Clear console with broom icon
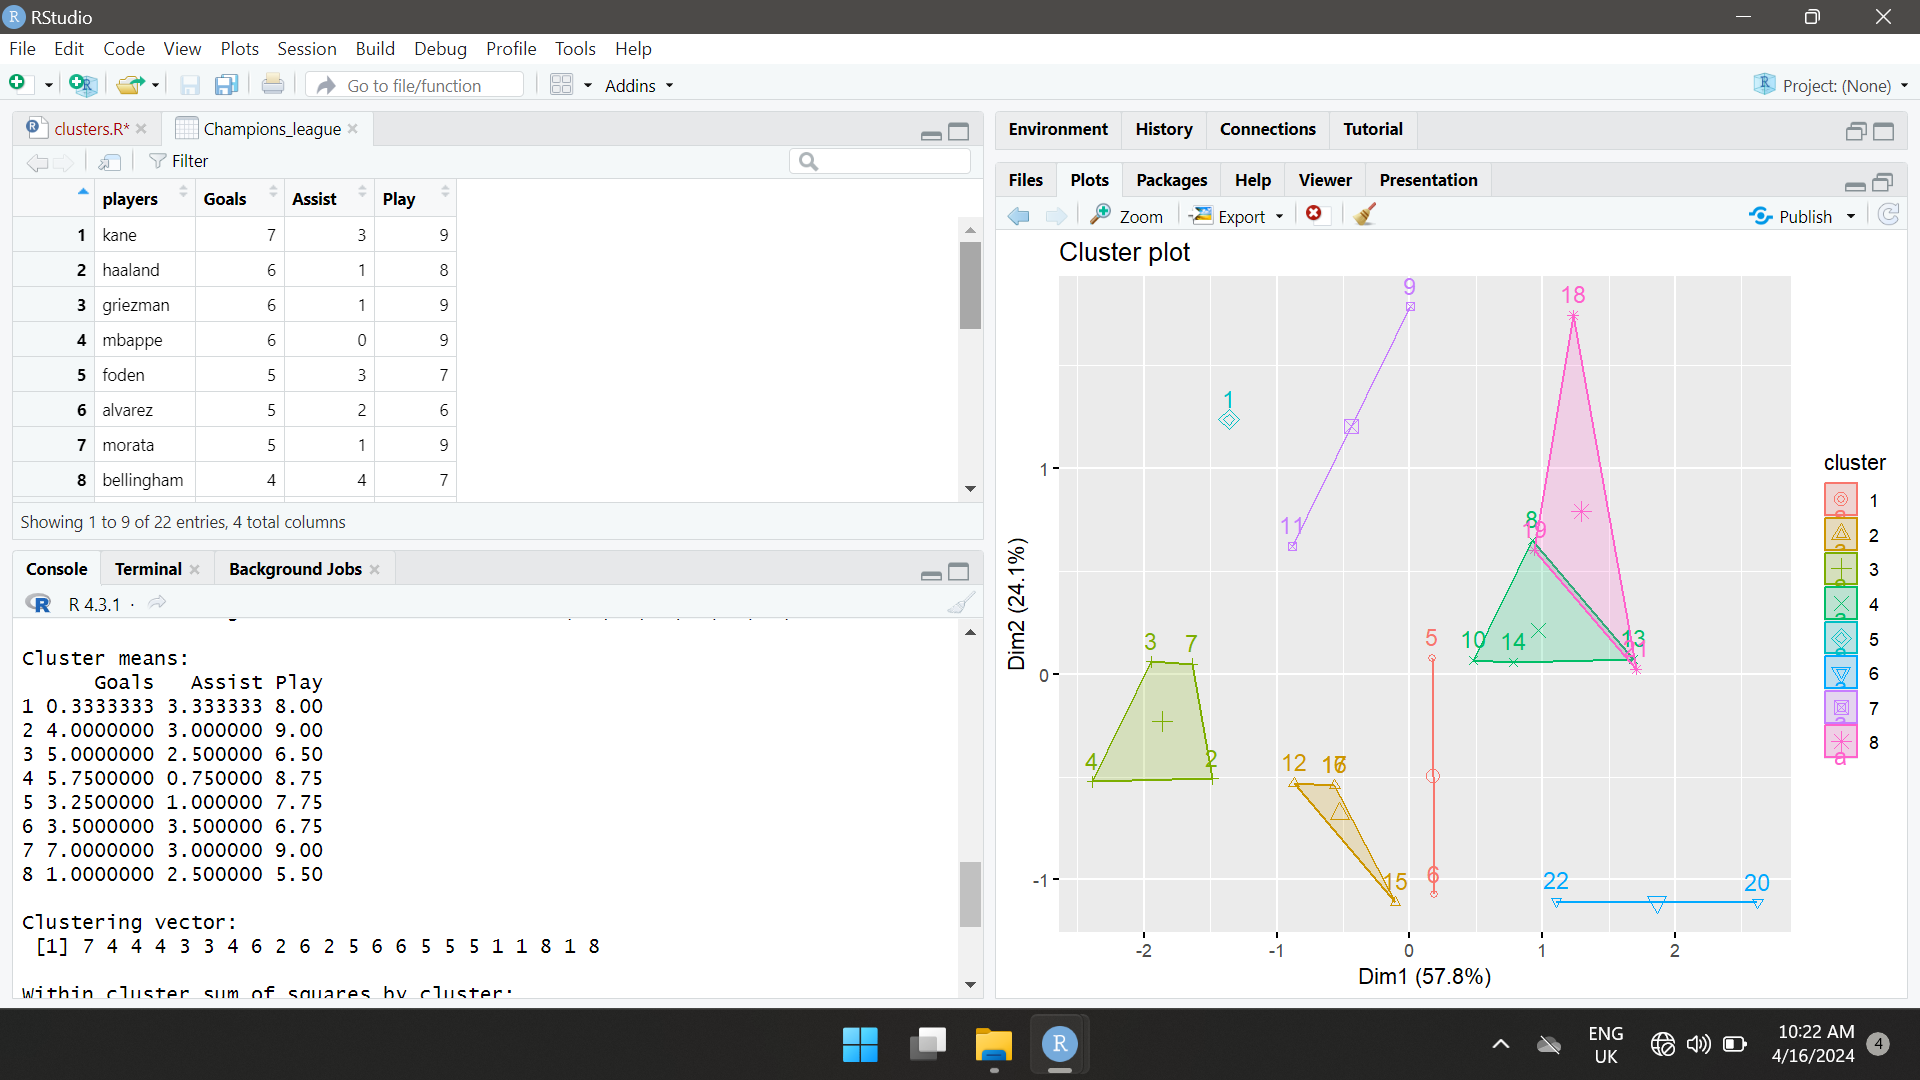1920x1080 pixels. [x=961, y=603]
